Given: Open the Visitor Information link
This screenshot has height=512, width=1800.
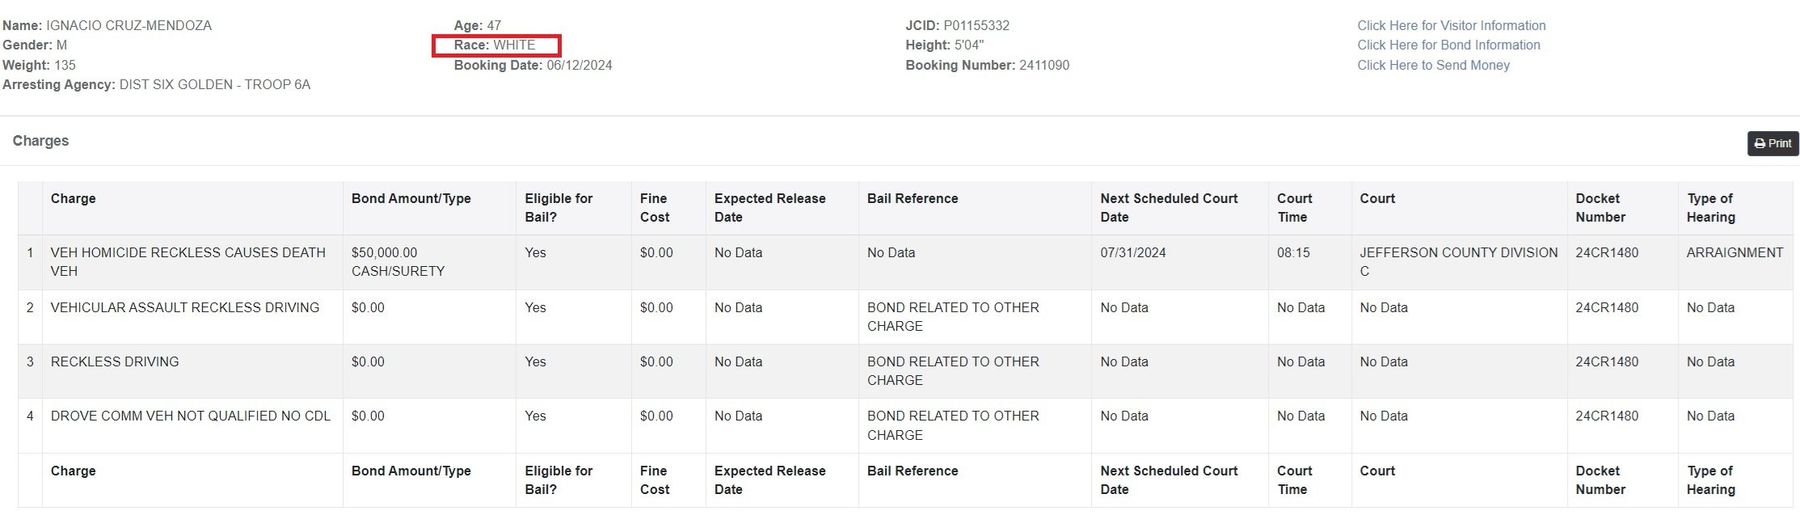Looking at the screenshot, I should (x=1451, y=25).
